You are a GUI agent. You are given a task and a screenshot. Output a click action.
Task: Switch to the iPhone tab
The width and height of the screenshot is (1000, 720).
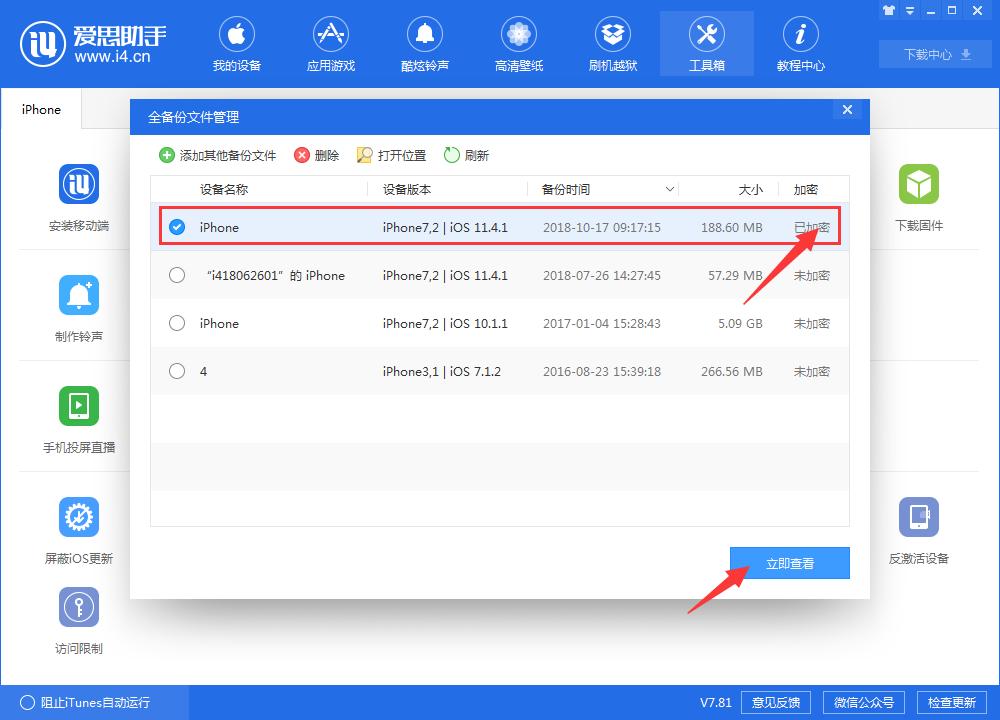click(40, 110)
